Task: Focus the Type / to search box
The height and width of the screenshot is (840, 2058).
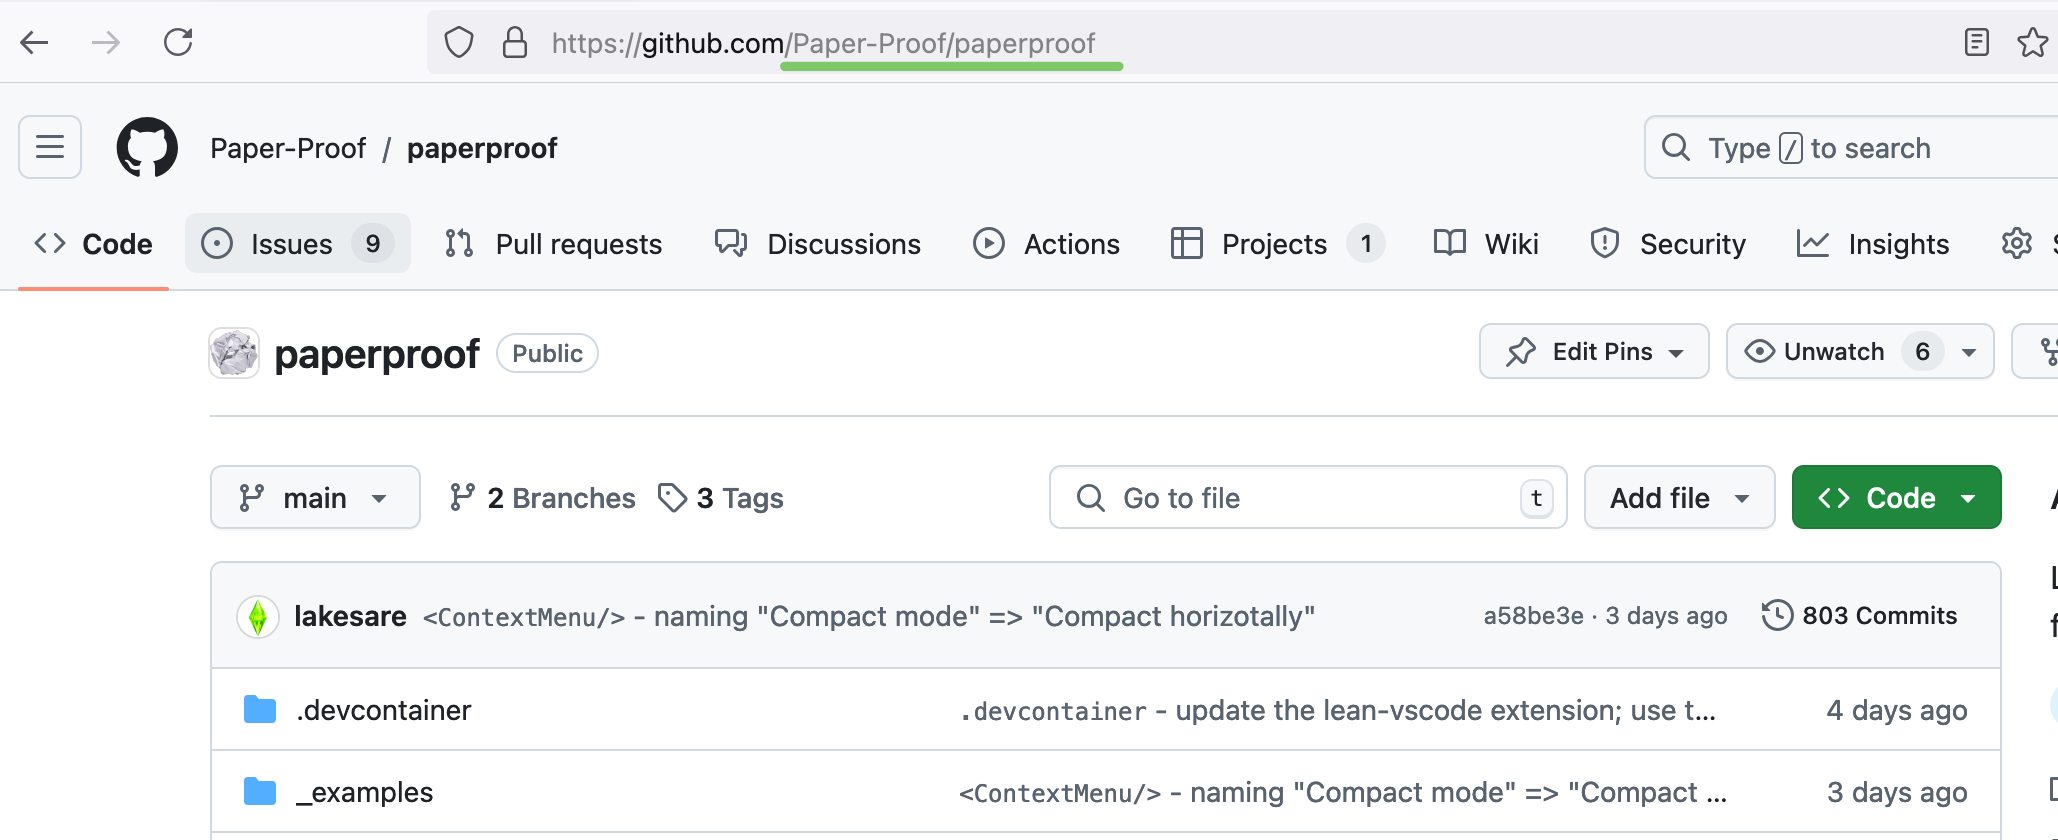Action: pos(1850,147)
